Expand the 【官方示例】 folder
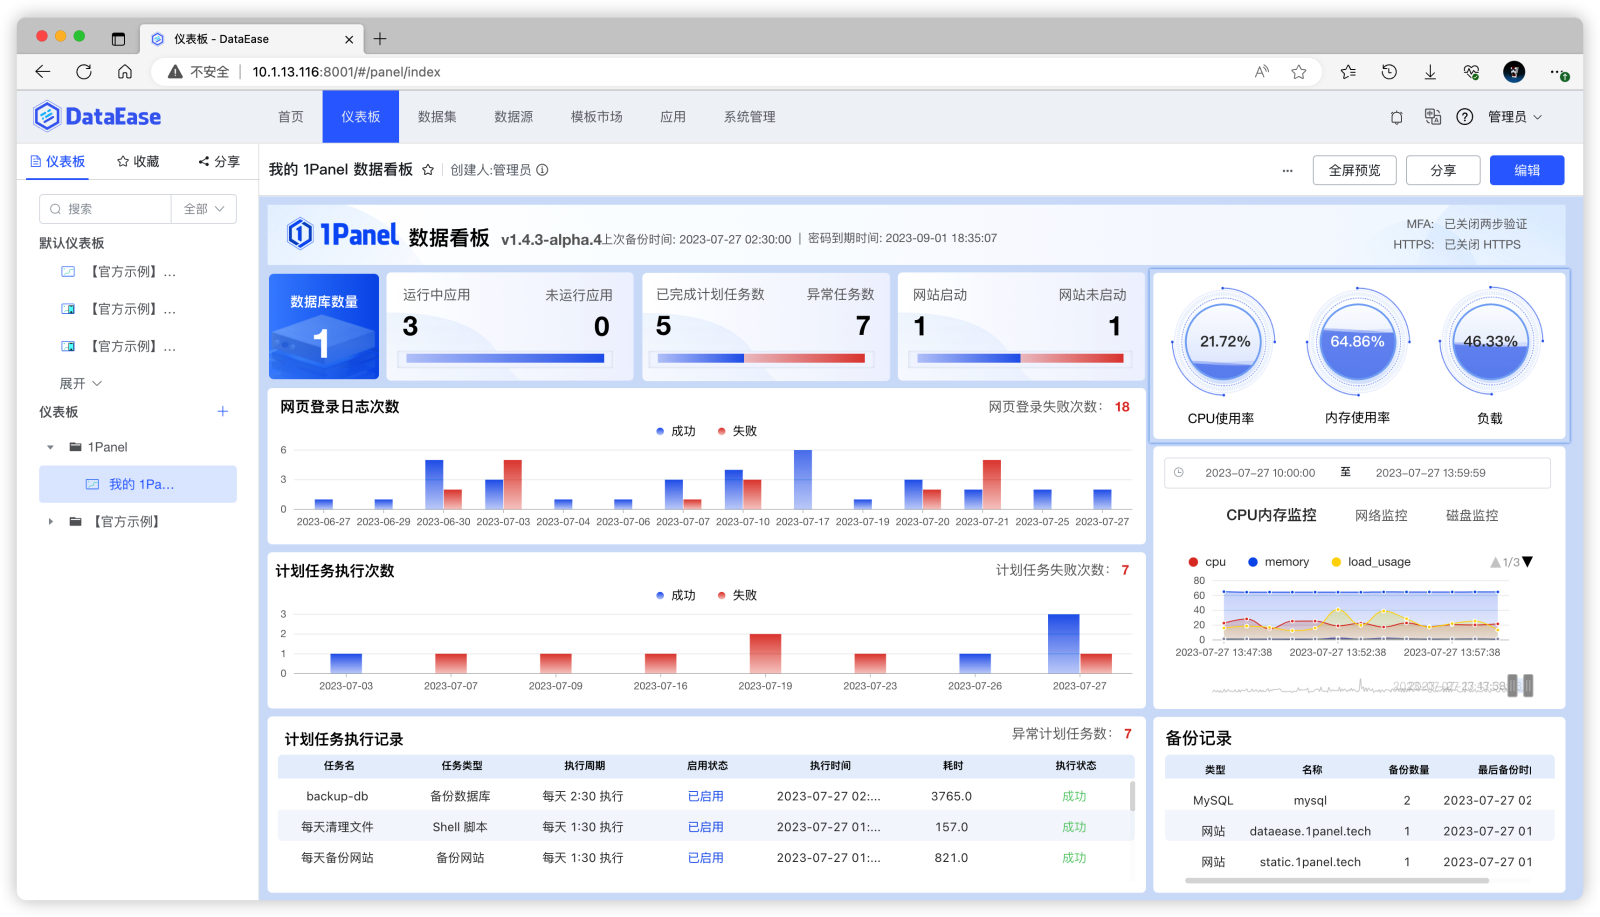The image size is (1600, 917). [50, 521]
